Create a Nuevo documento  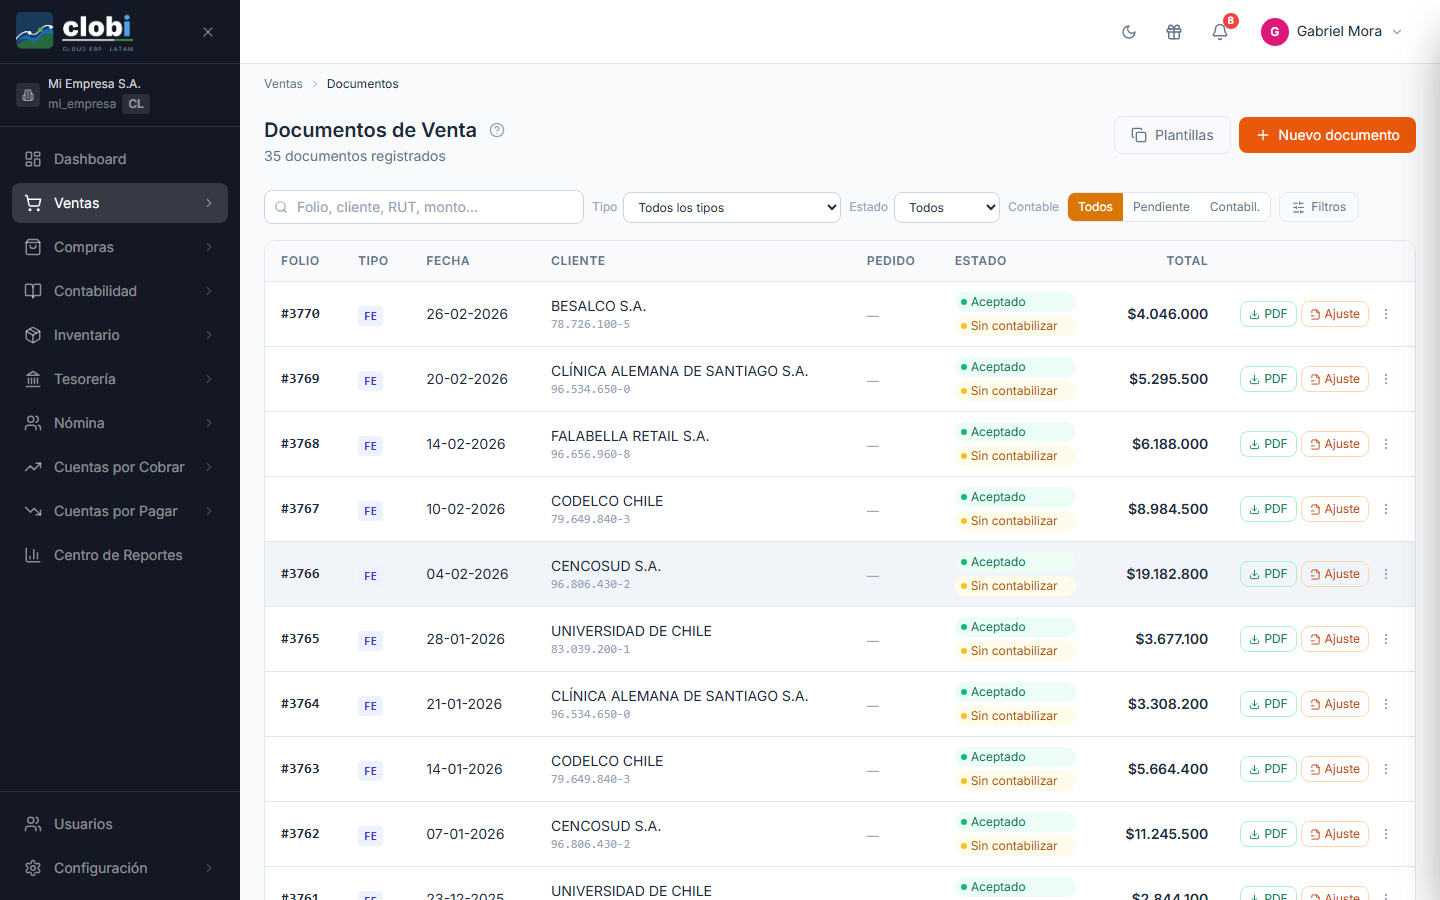pos(1327,135)
